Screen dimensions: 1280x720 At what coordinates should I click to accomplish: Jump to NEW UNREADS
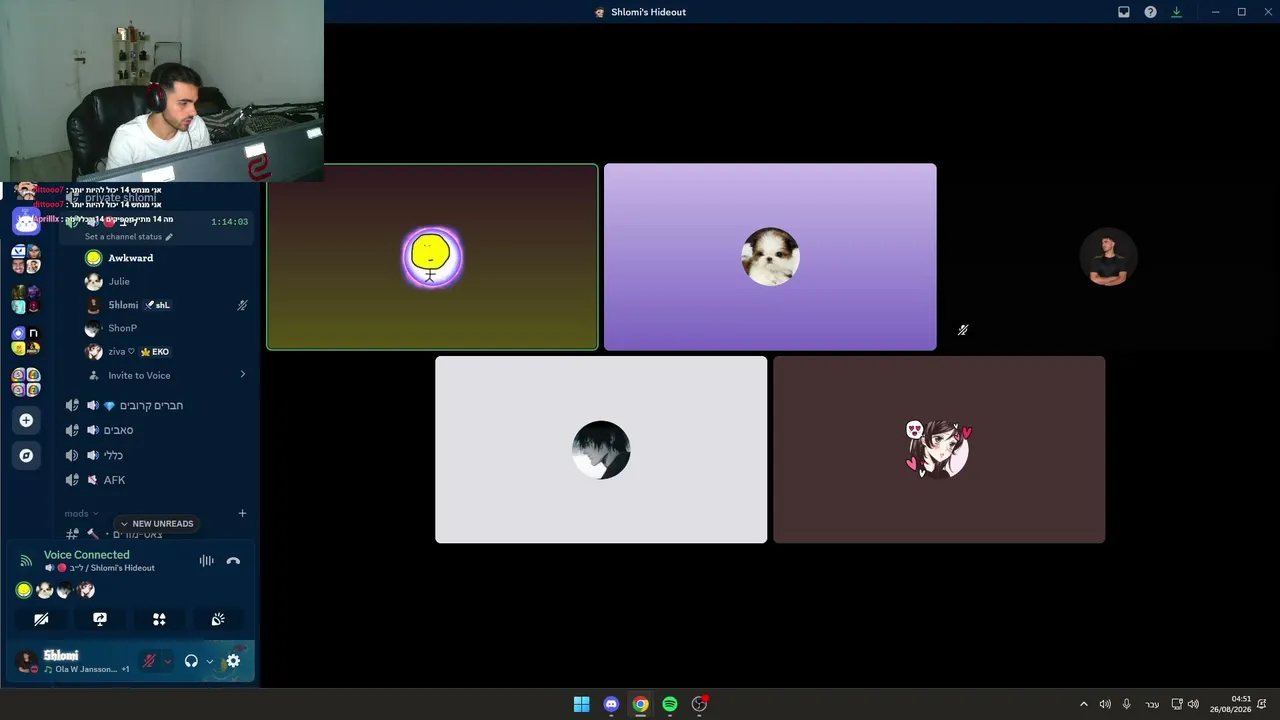tap(157, 524)
